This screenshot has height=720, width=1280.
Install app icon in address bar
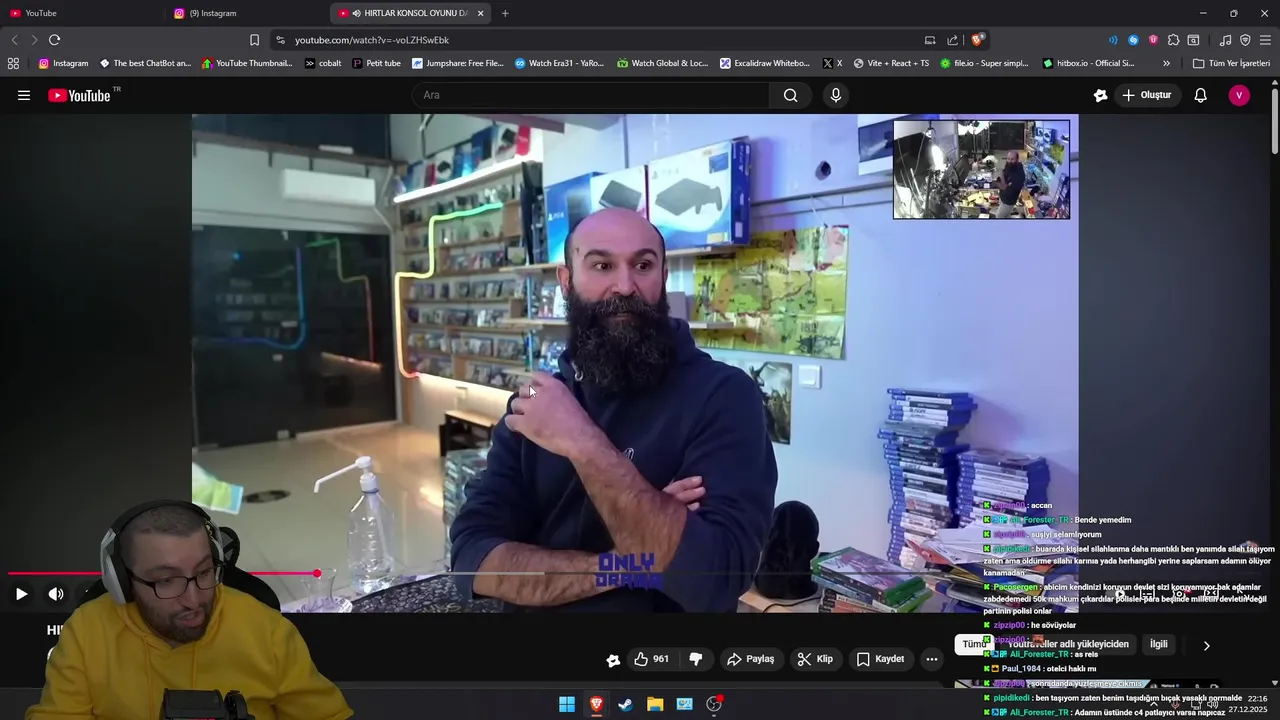coord(930,40)
